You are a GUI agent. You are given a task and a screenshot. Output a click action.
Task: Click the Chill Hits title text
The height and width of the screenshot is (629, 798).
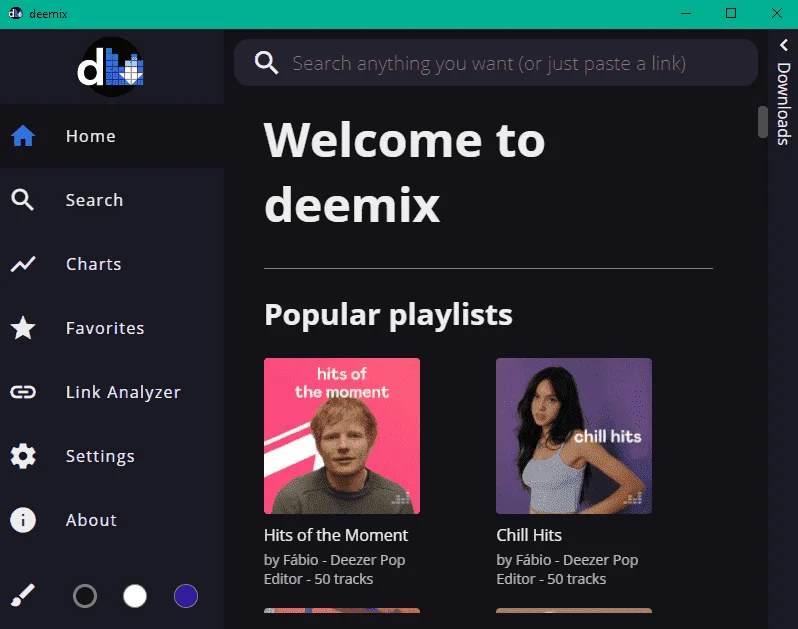(x=529, y=535)
